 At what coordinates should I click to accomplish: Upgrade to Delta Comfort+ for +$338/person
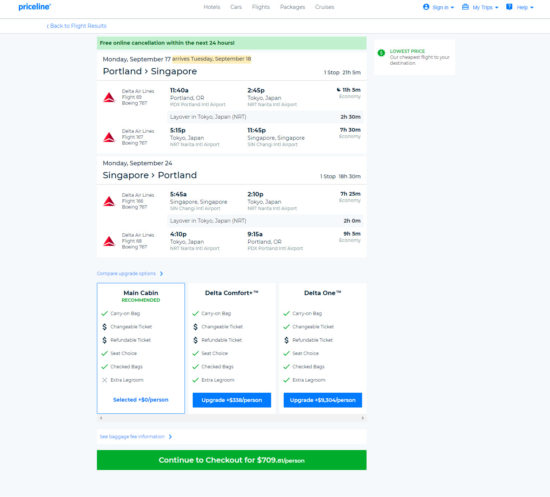click(232, 400)
